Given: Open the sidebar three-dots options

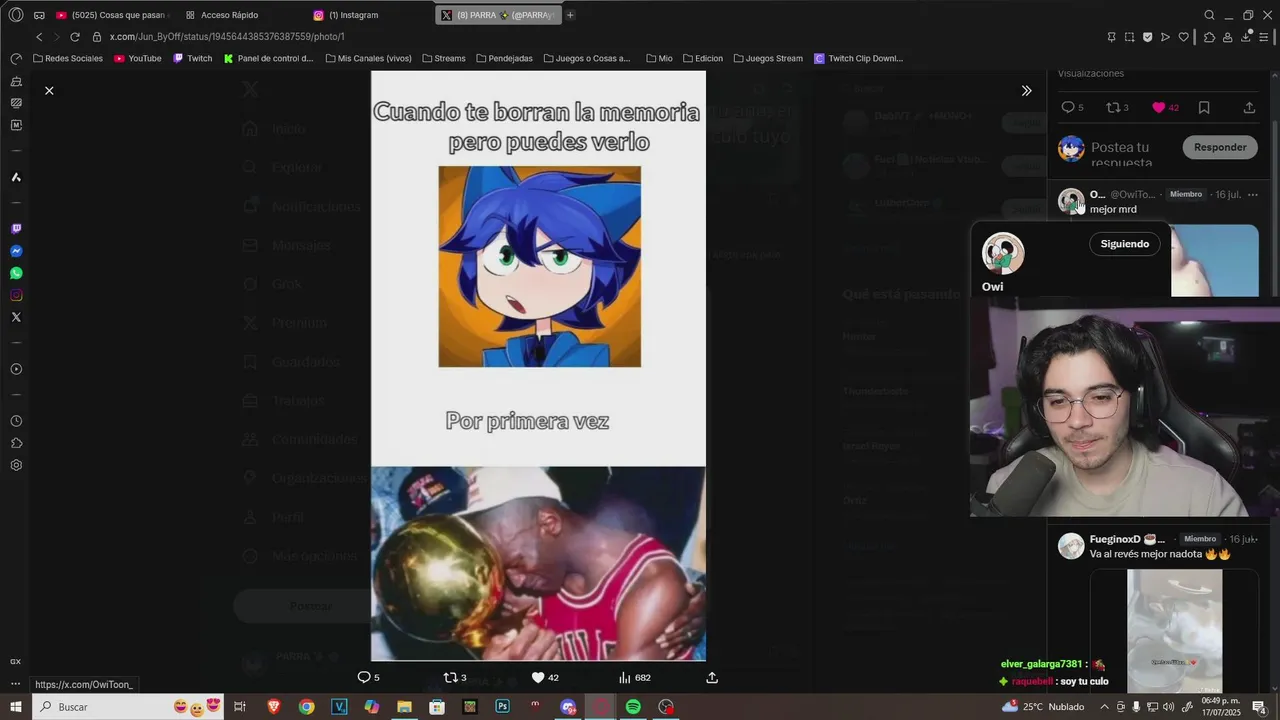Looking at the screenshot, I should click(x=16, y=684).
